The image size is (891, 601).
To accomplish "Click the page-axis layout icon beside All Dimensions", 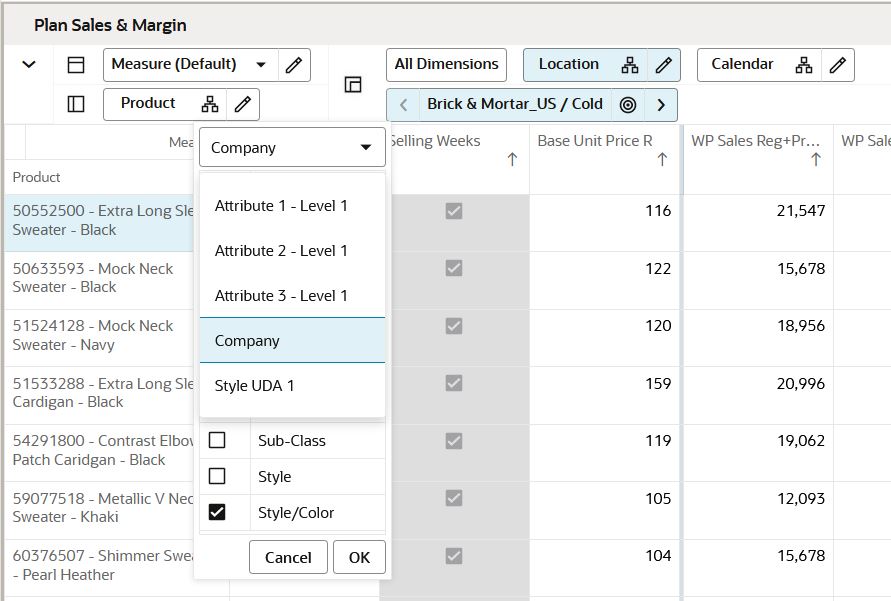I will 353,85.
